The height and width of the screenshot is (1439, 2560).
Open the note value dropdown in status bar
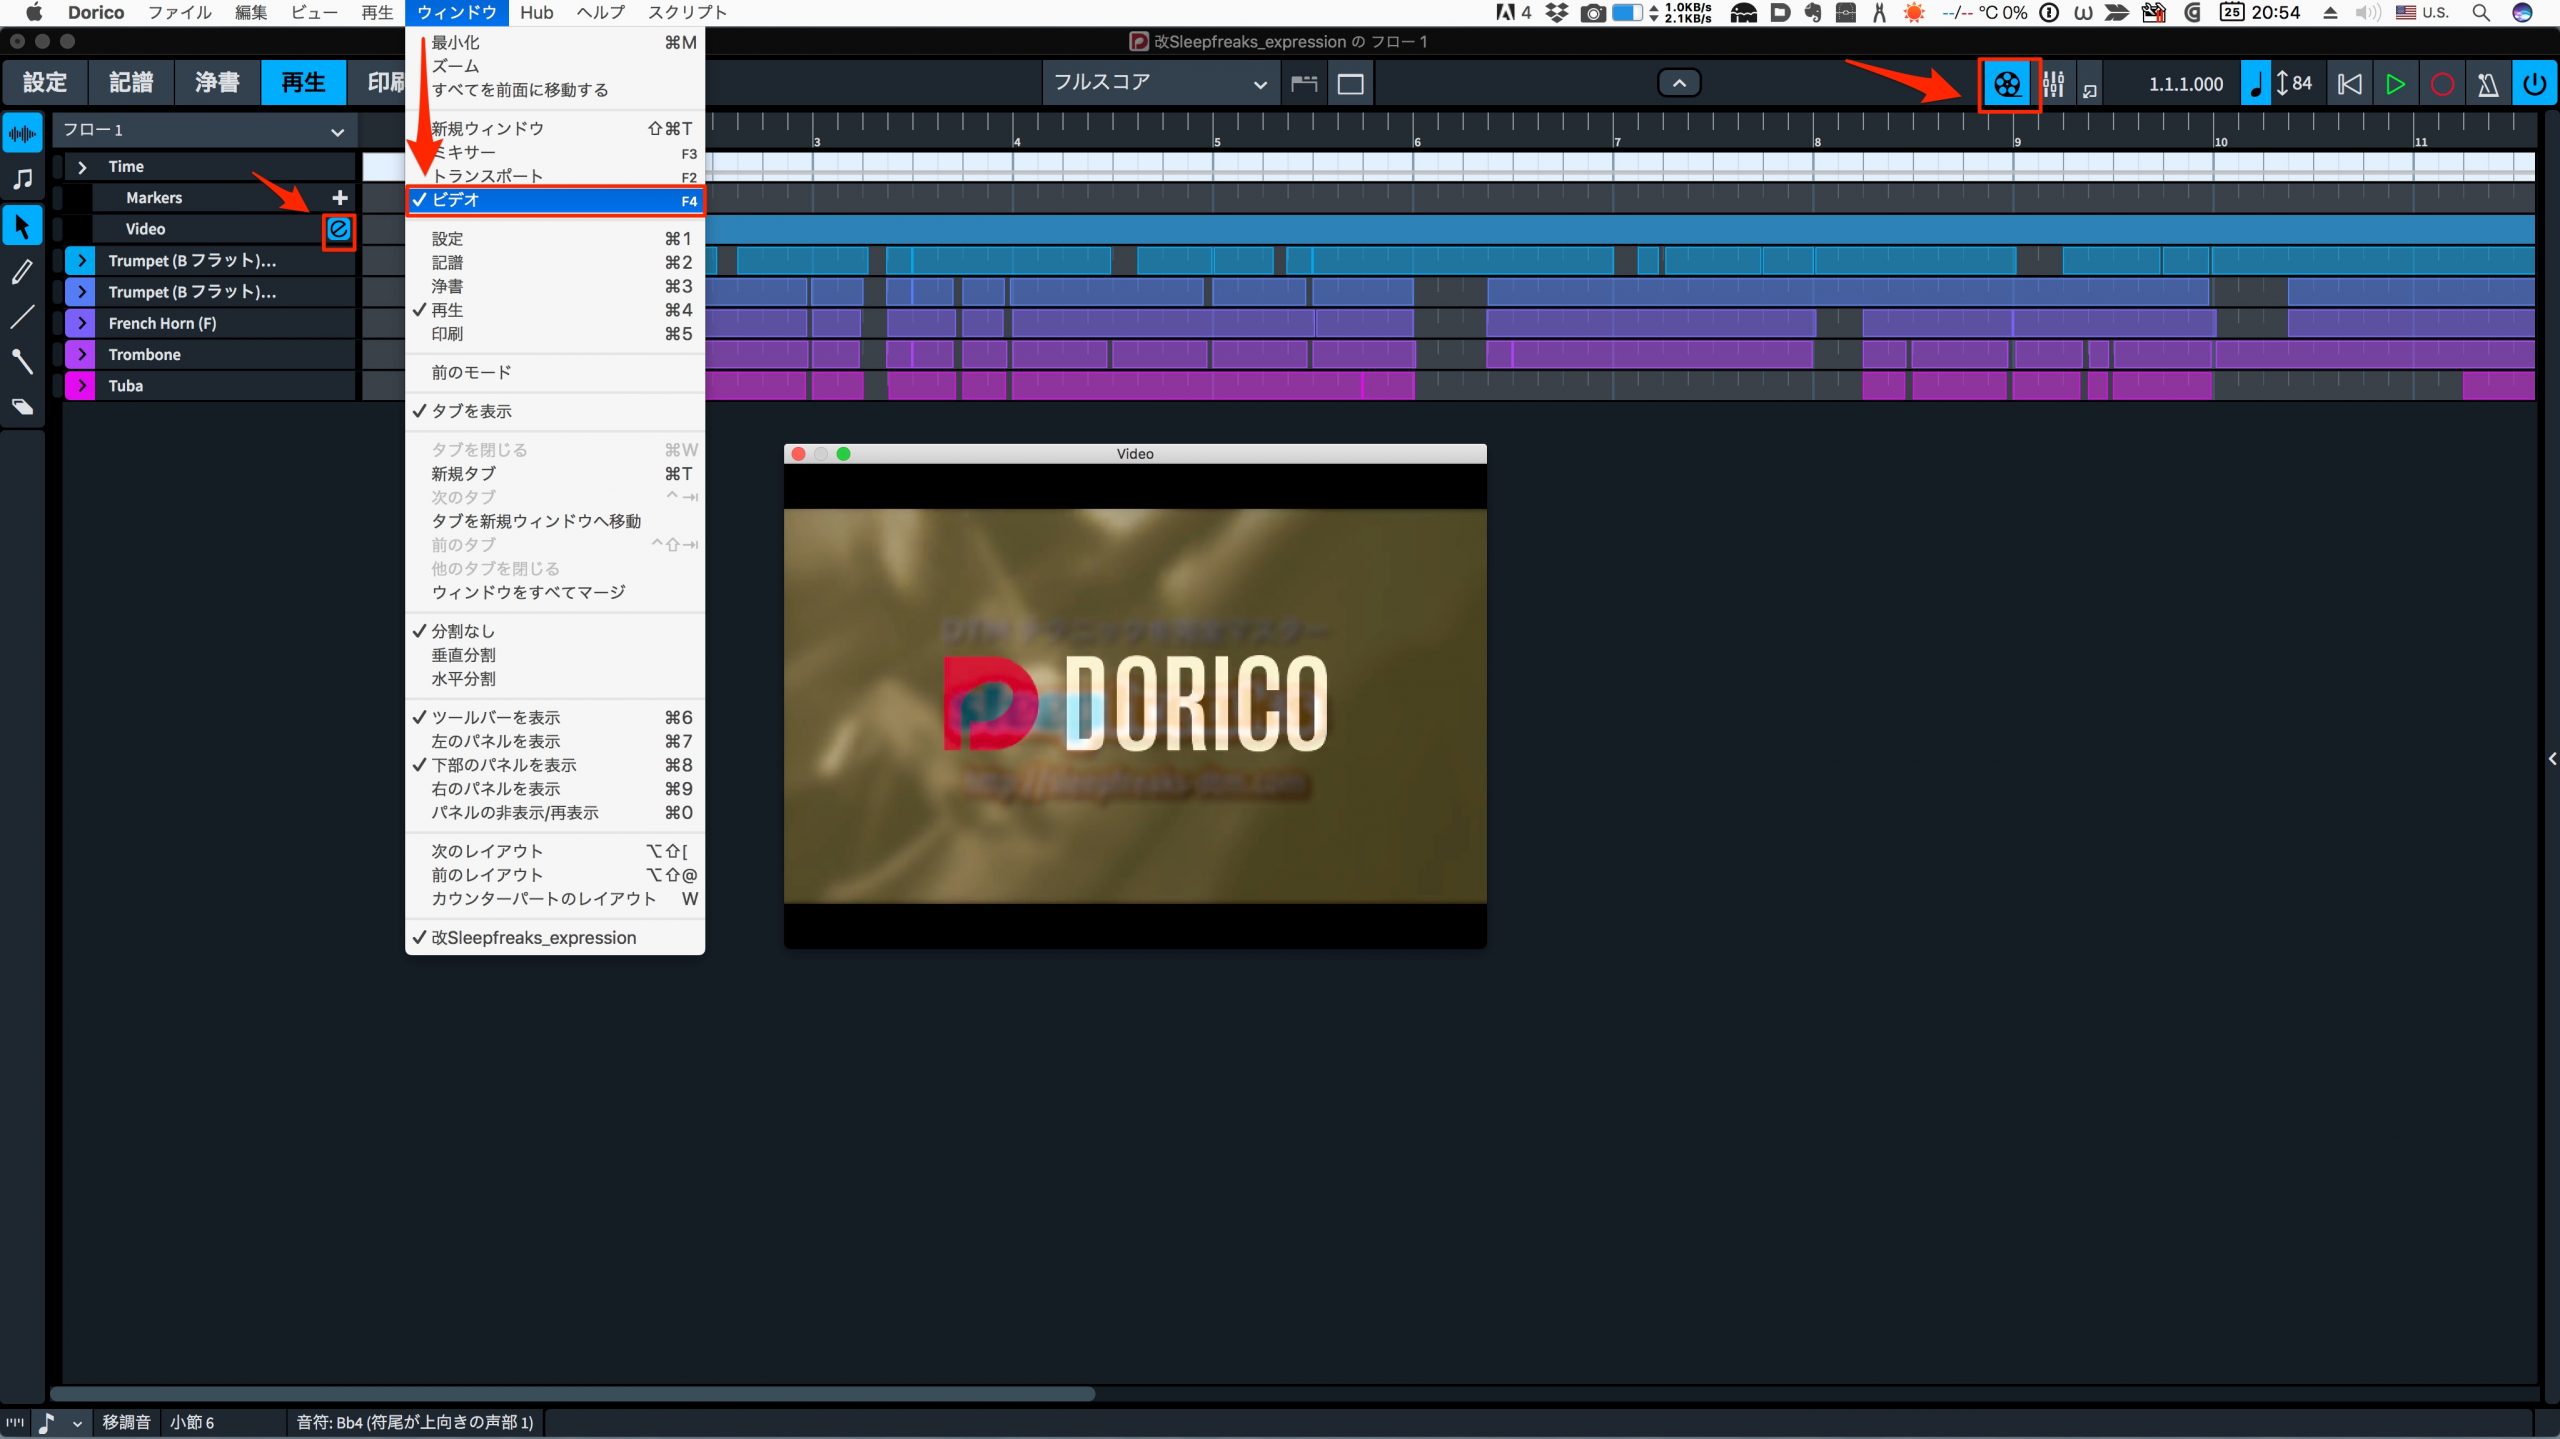[x=77, y=1423]
